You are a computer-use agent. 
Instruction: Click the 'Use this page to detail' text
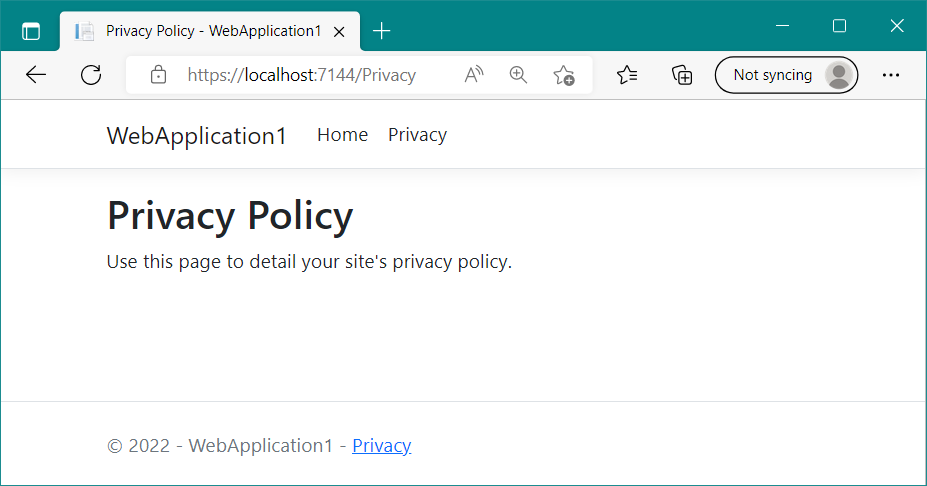(x=309, y=261)
